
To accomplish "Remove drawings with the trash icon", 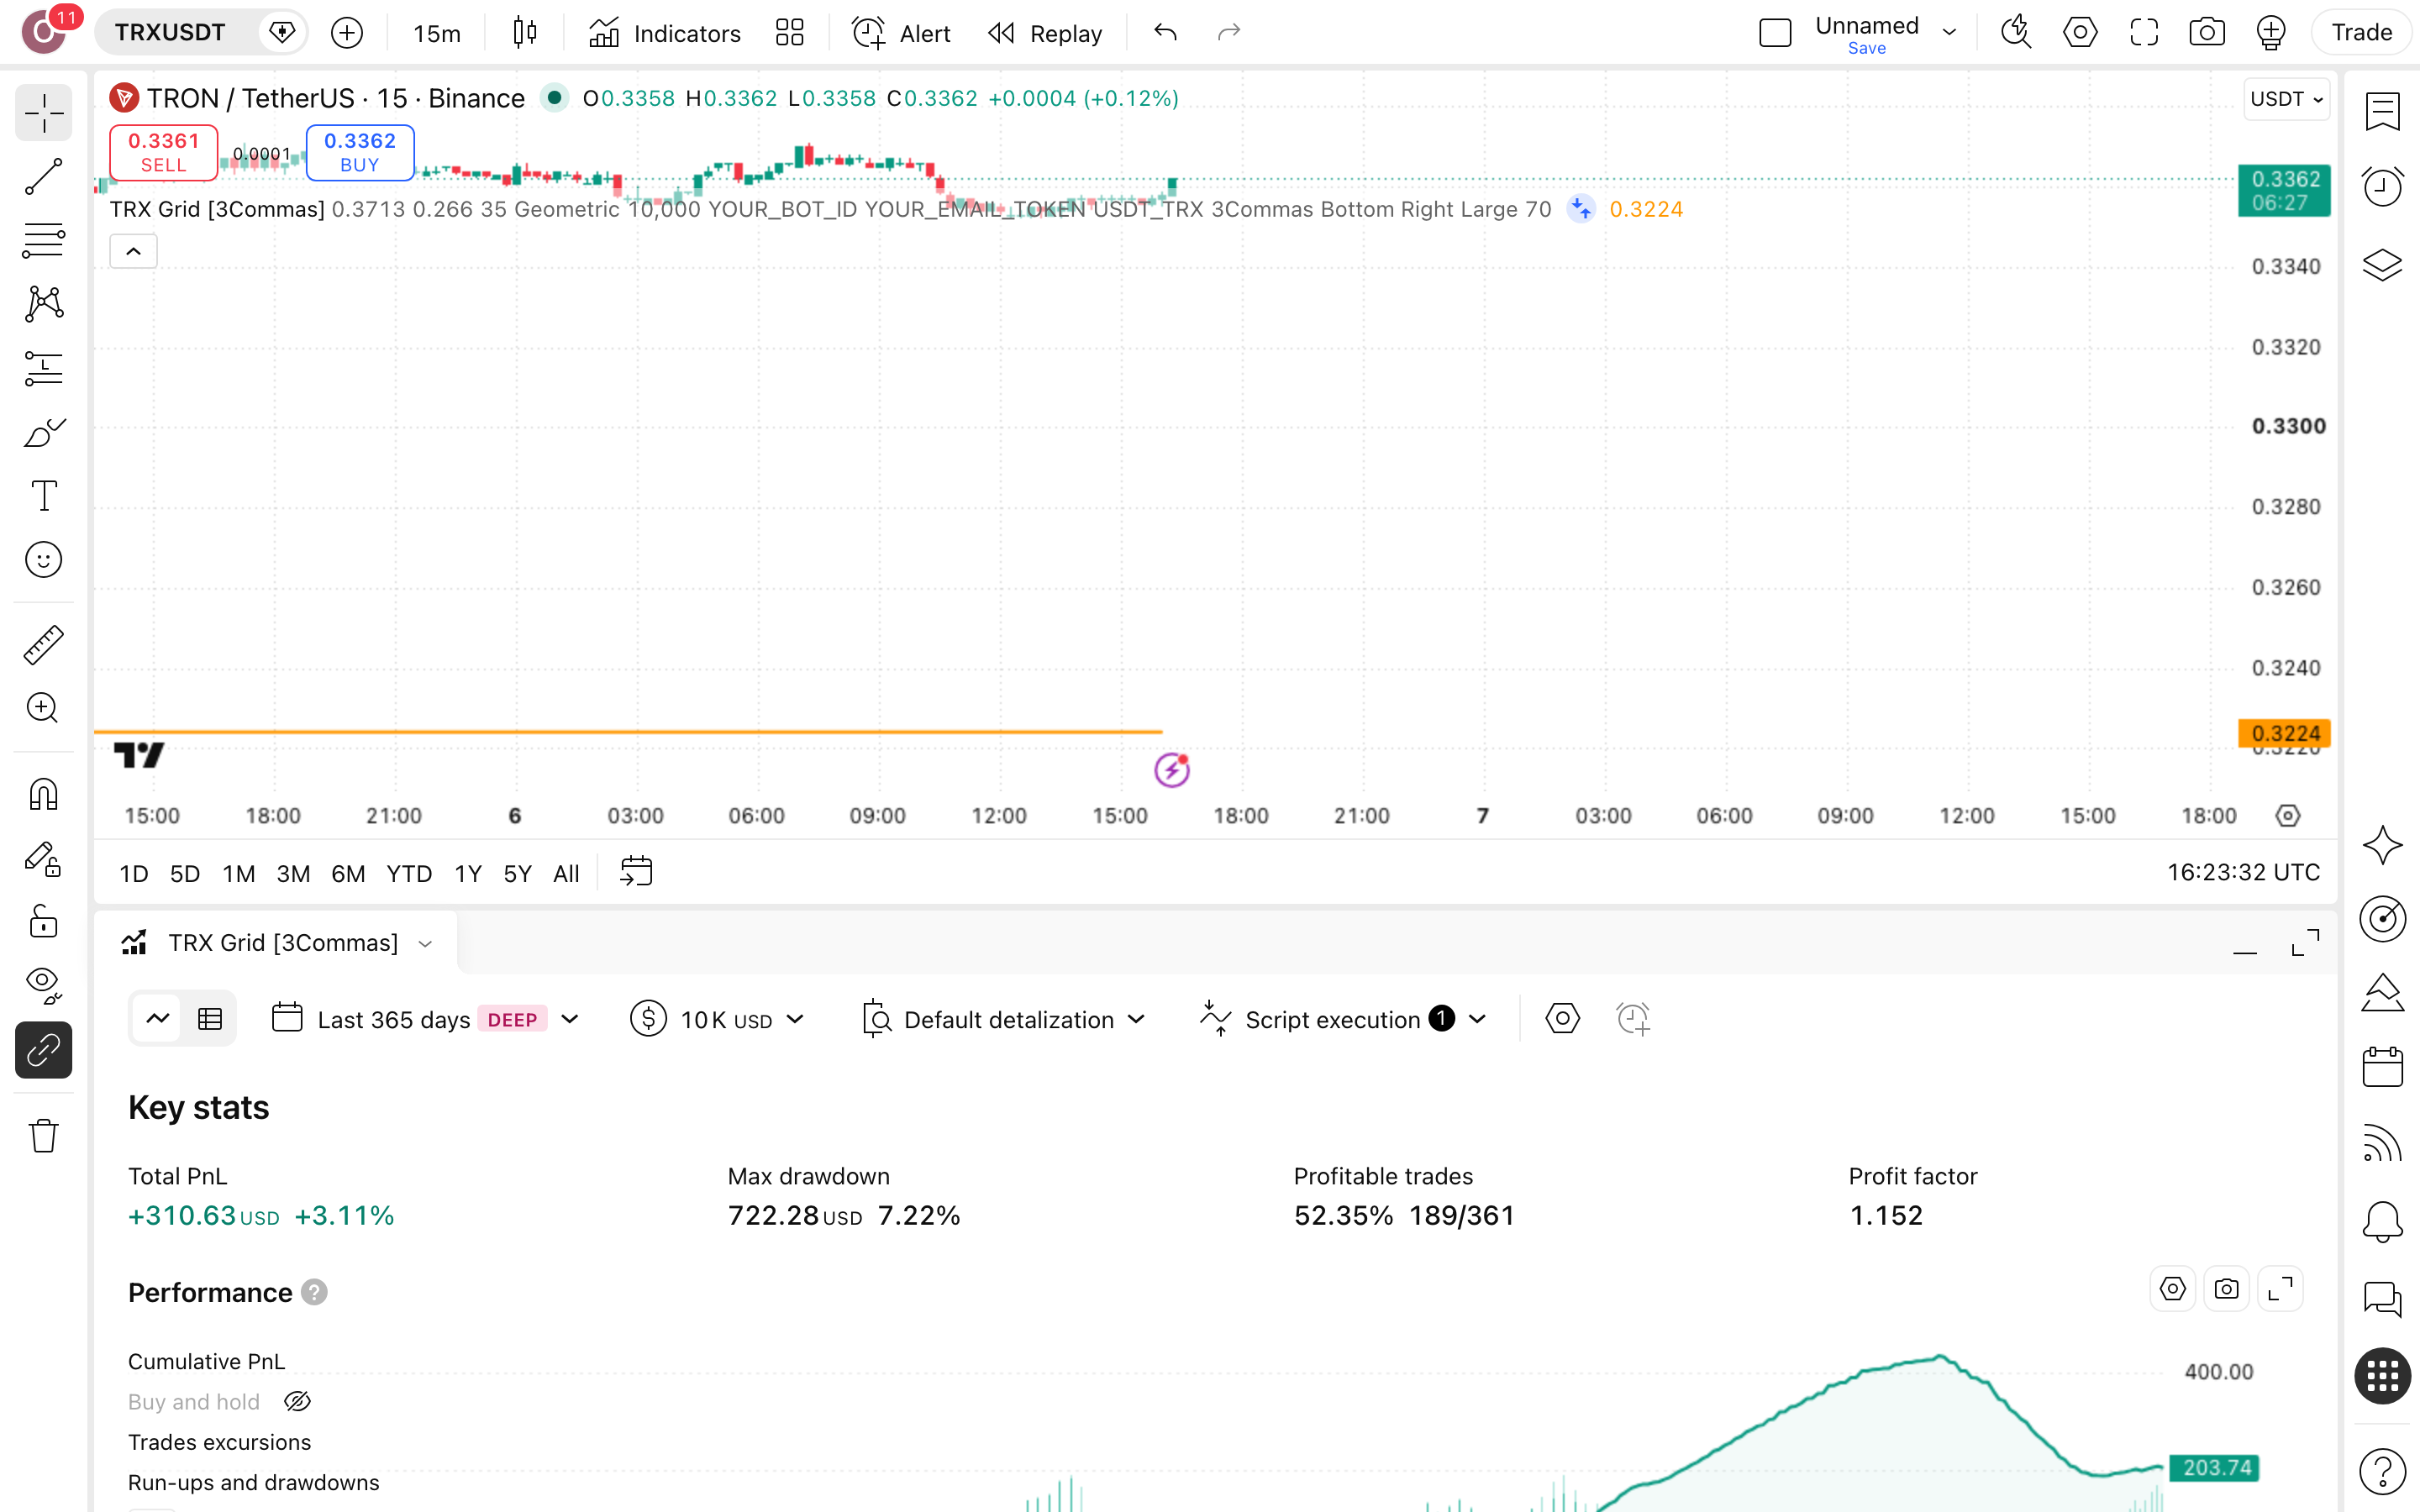I will tap(43, 1135).
